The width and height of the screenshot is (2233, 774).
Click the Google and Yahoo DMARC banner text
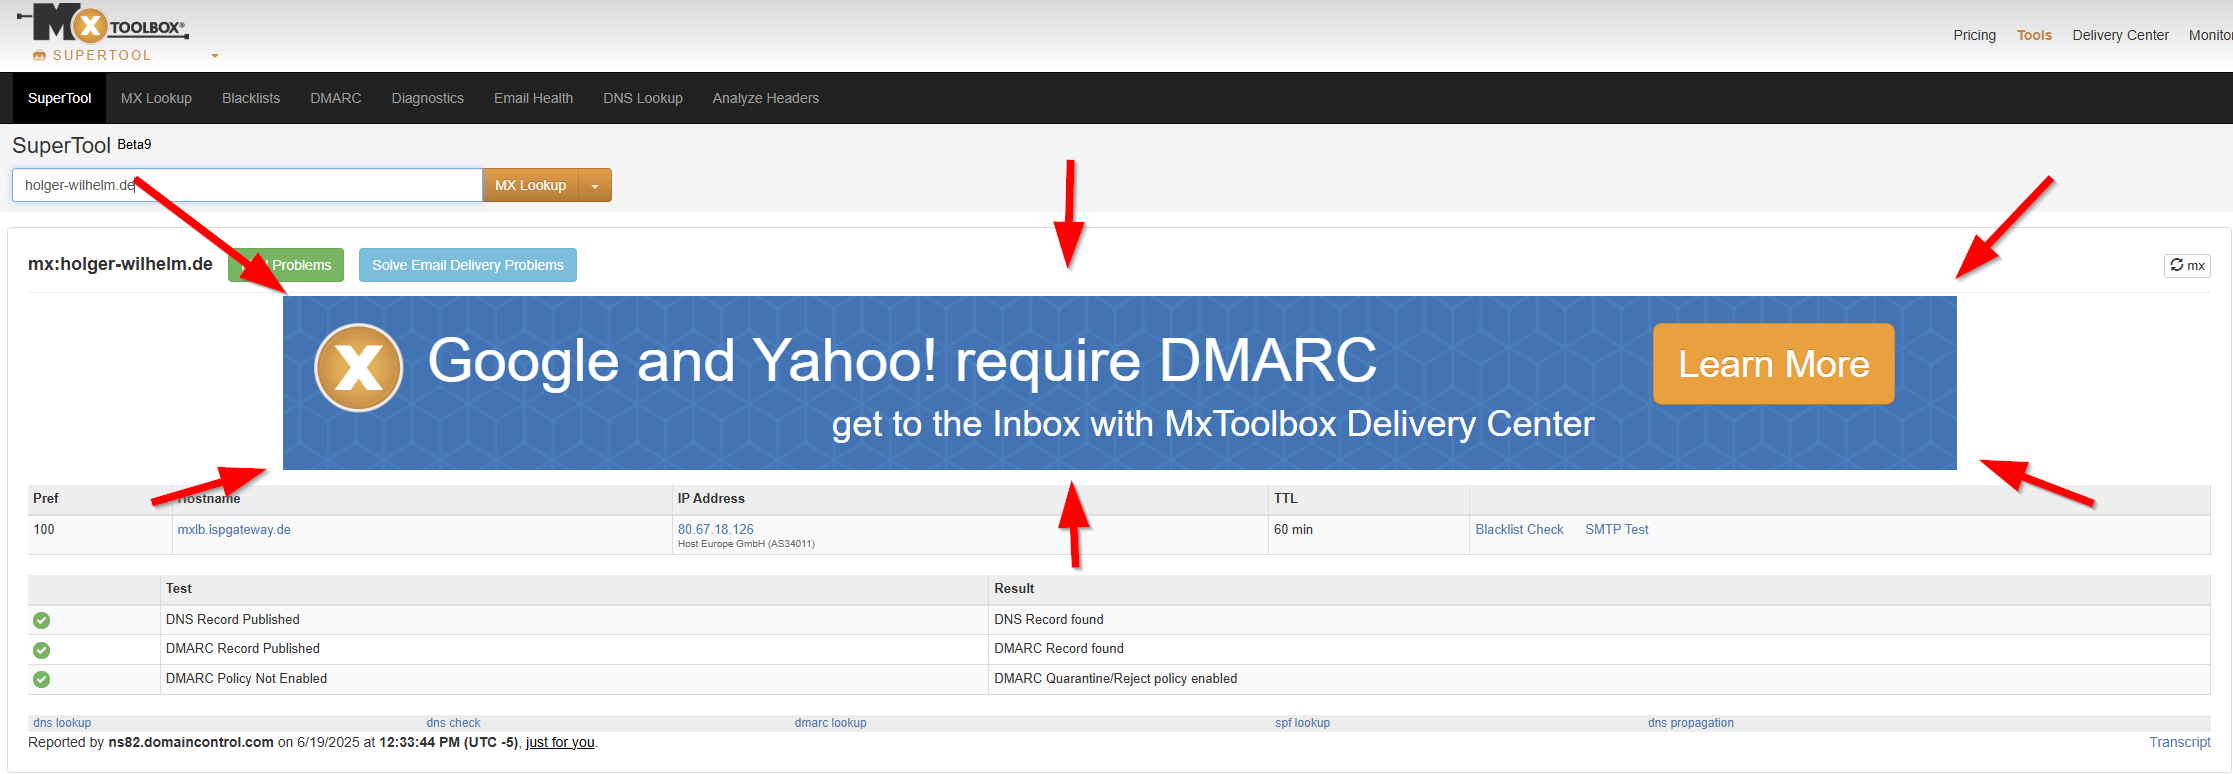coord(902,361)
